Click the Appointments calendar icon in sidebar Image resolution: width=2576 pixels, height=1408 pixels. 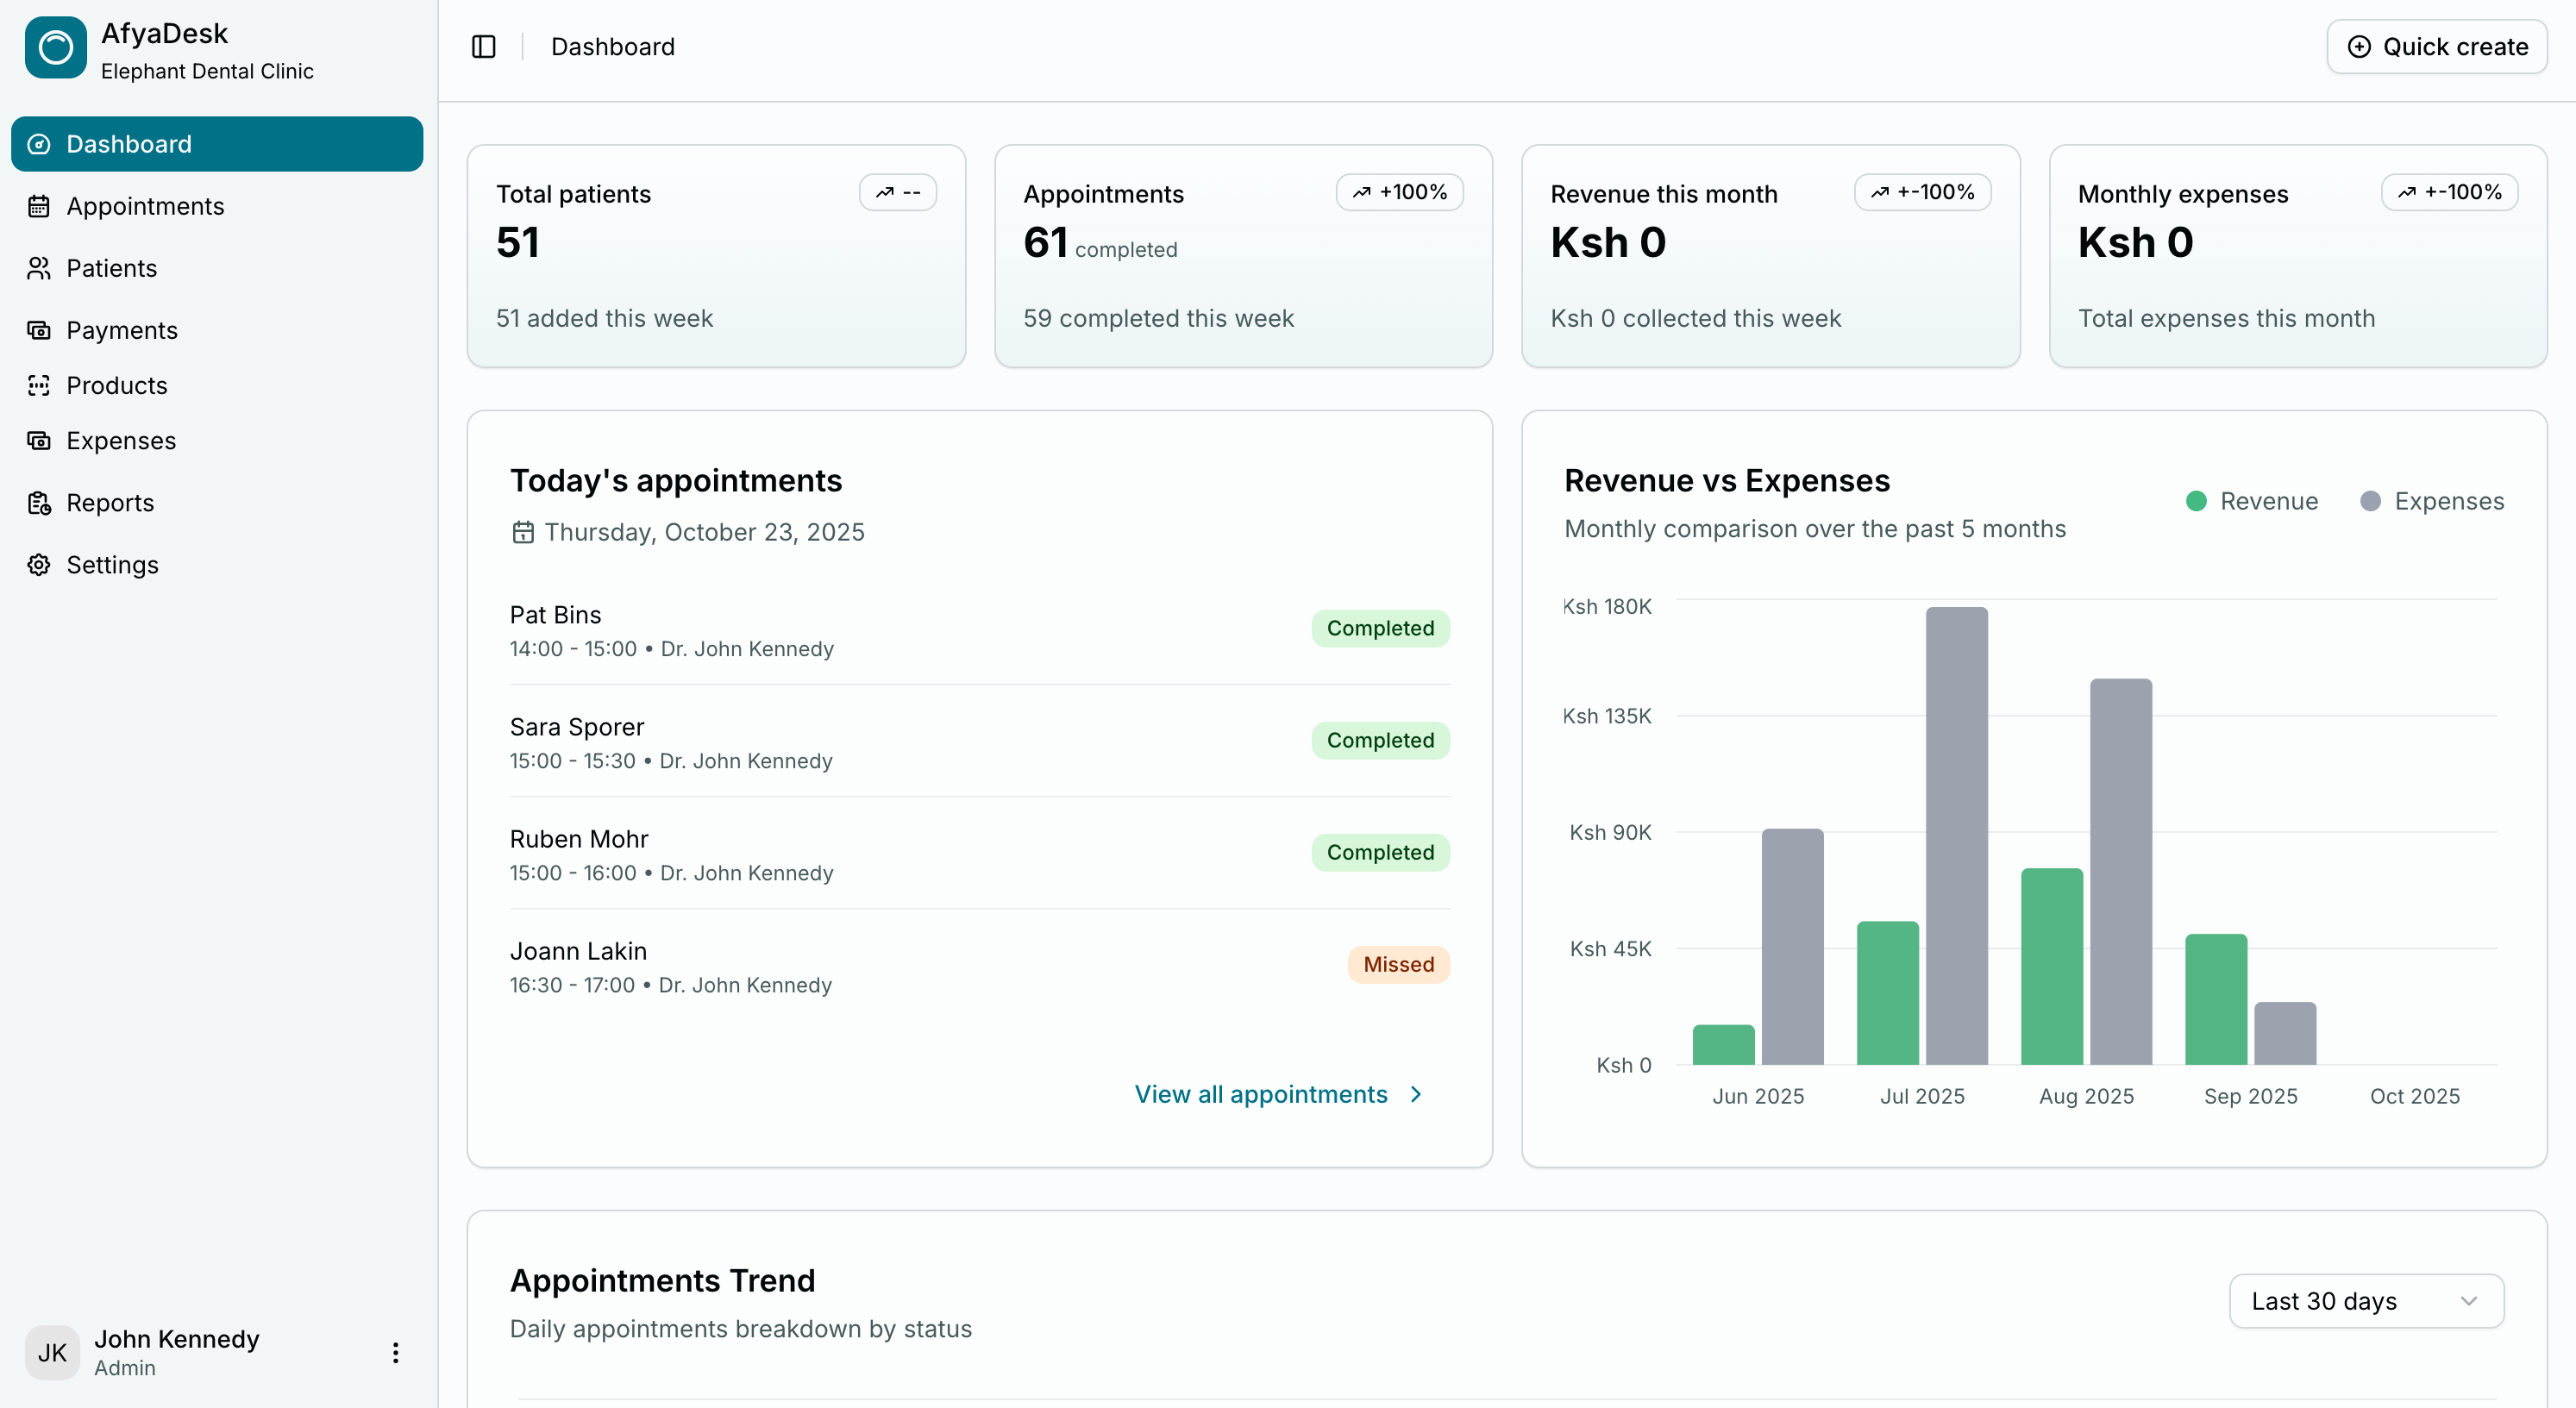pos(39,206)
